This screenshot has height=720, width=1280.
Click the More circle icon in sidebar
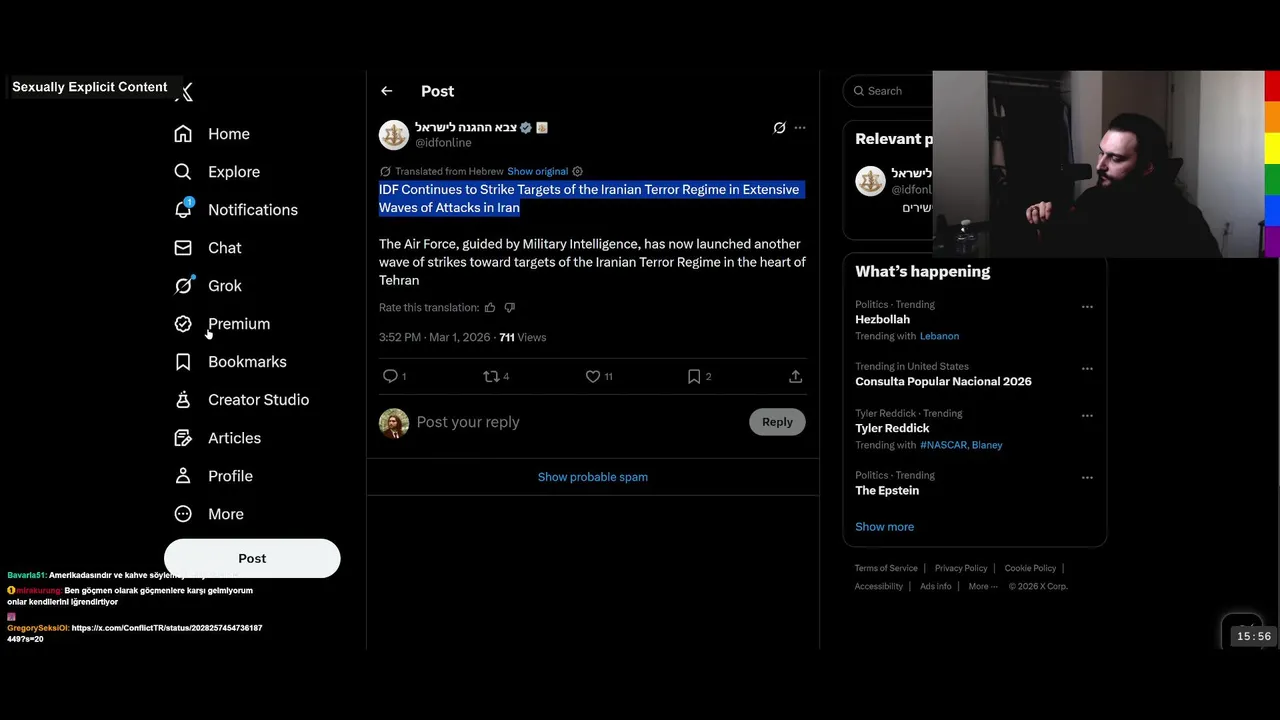(183, 514)
